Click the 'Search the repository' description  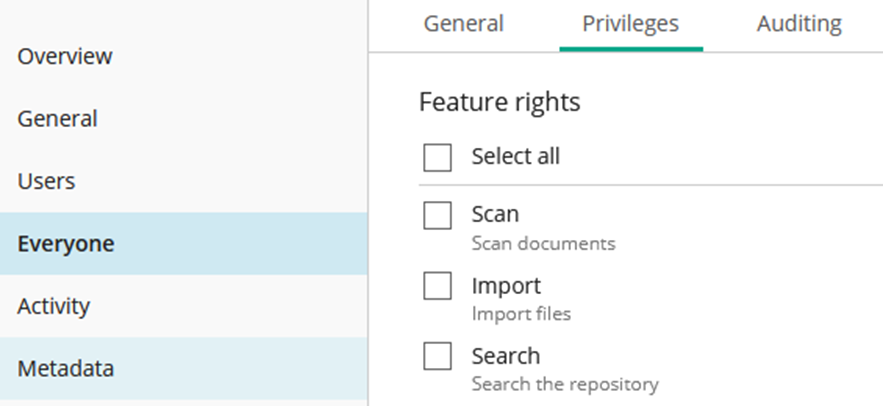tap(565, 384)
